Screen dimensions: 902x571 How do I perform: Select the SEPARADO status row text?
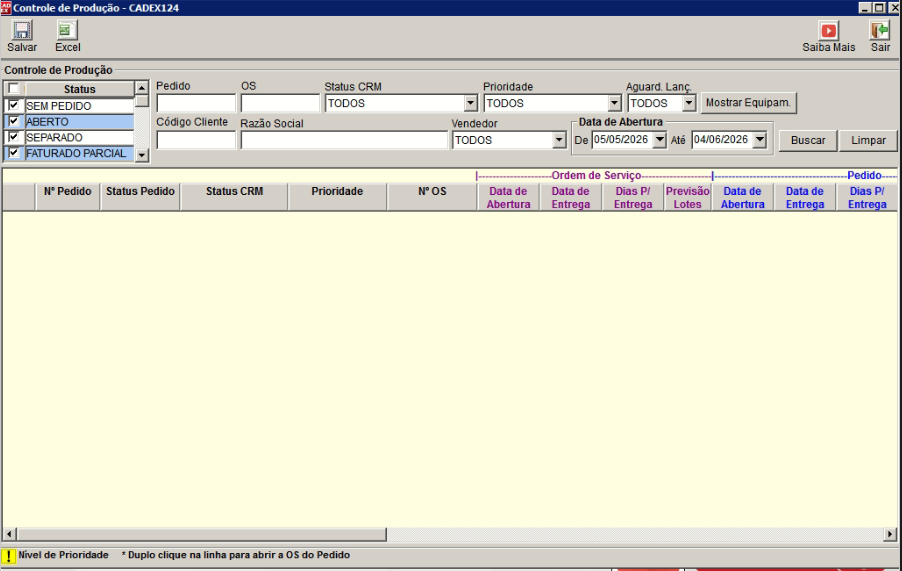pyautogui.click(x=54, y=137)
